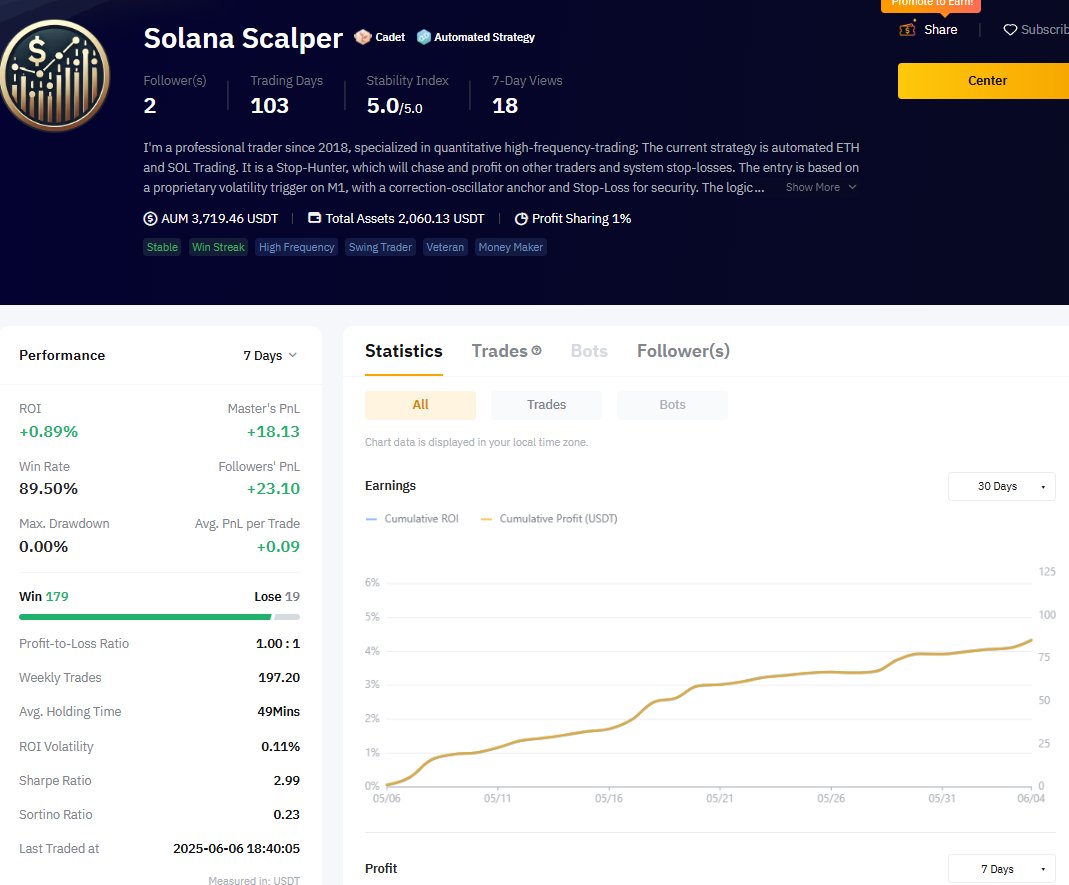Select the All filter button

pos(420,405)
